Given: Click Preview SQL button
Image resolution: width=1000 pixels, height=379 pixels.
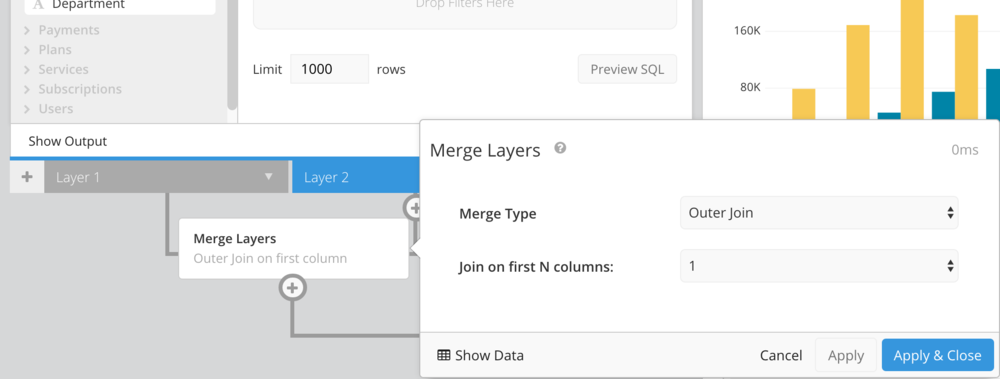Looking at the screenshot, I should tap(627, 69).
